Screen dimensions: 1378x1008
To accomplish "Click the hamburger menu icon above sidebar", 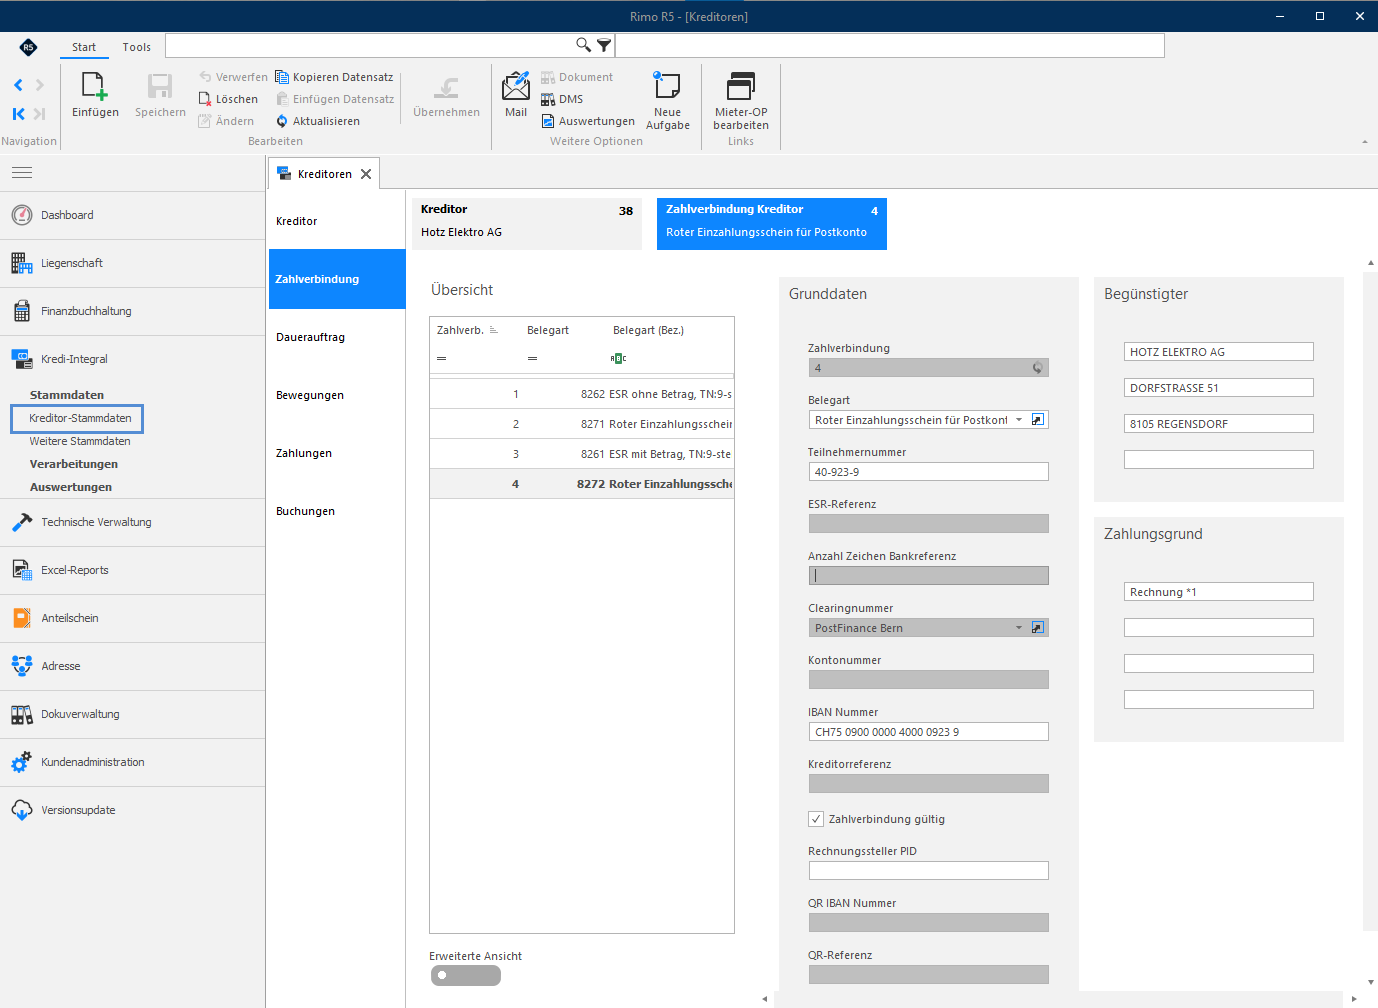I will (22, 173).
